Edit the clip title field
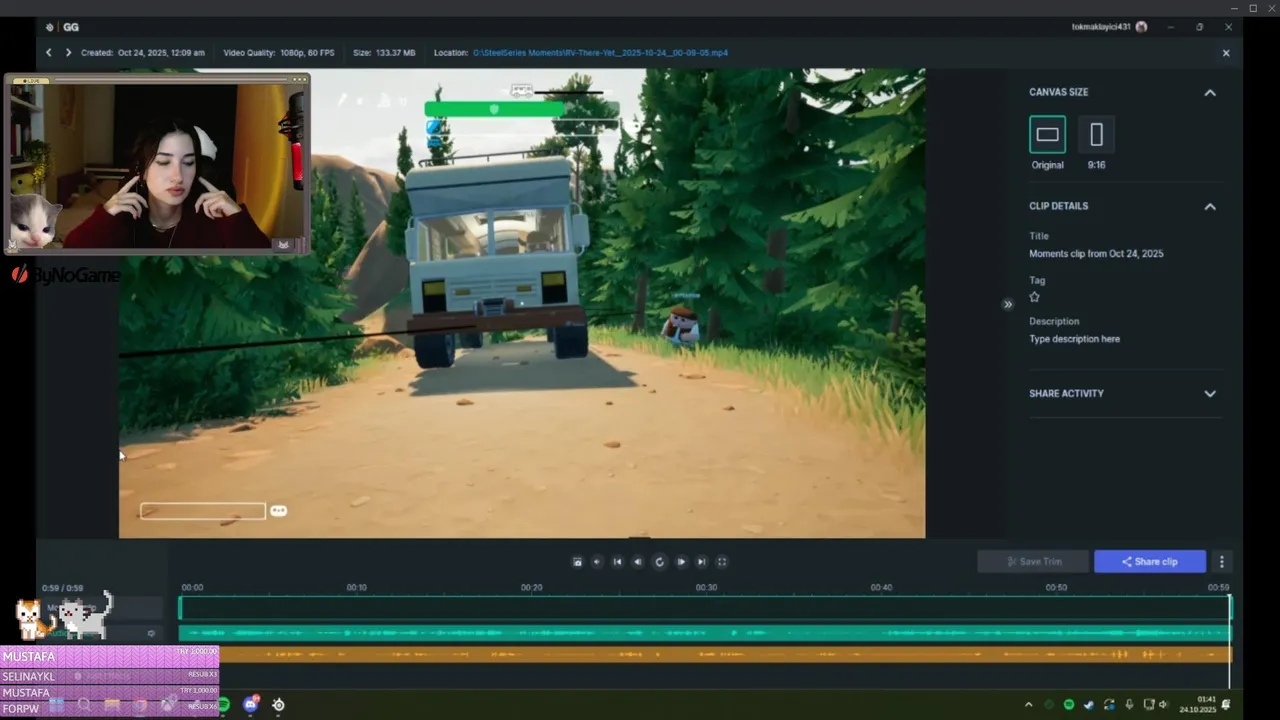This screenshot has width=1280, height=720. click(1096, 254)
